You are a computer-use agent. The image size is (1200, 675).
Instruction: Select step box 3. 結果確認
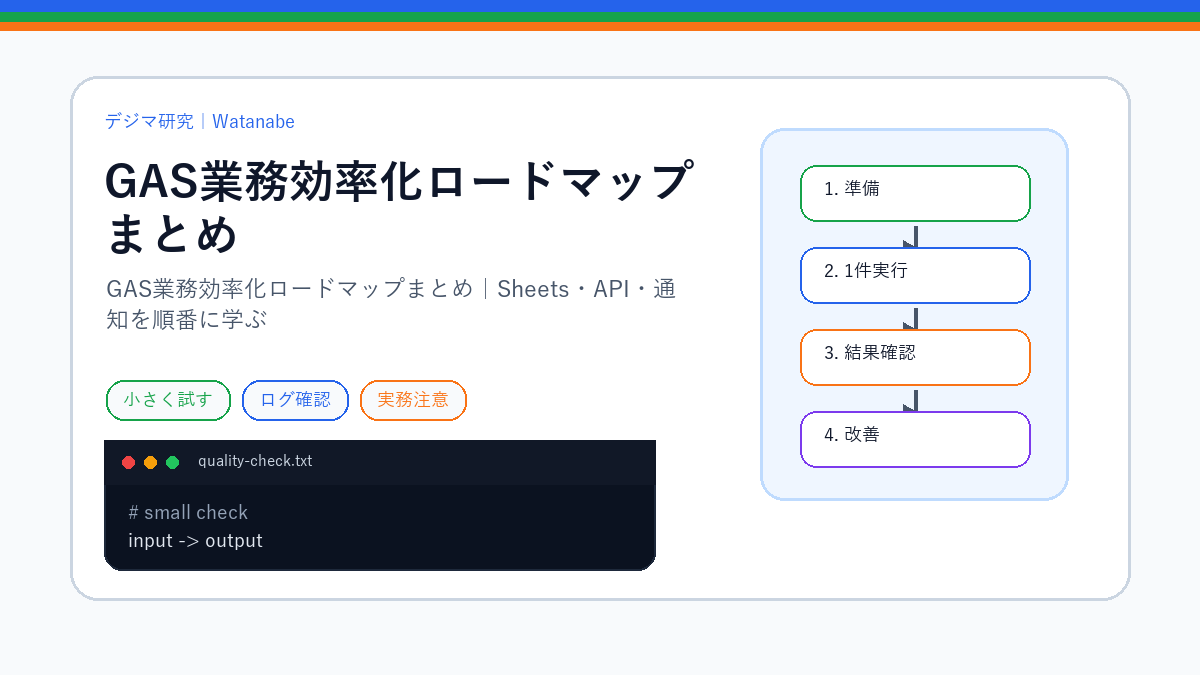click(x=915, y=357)
